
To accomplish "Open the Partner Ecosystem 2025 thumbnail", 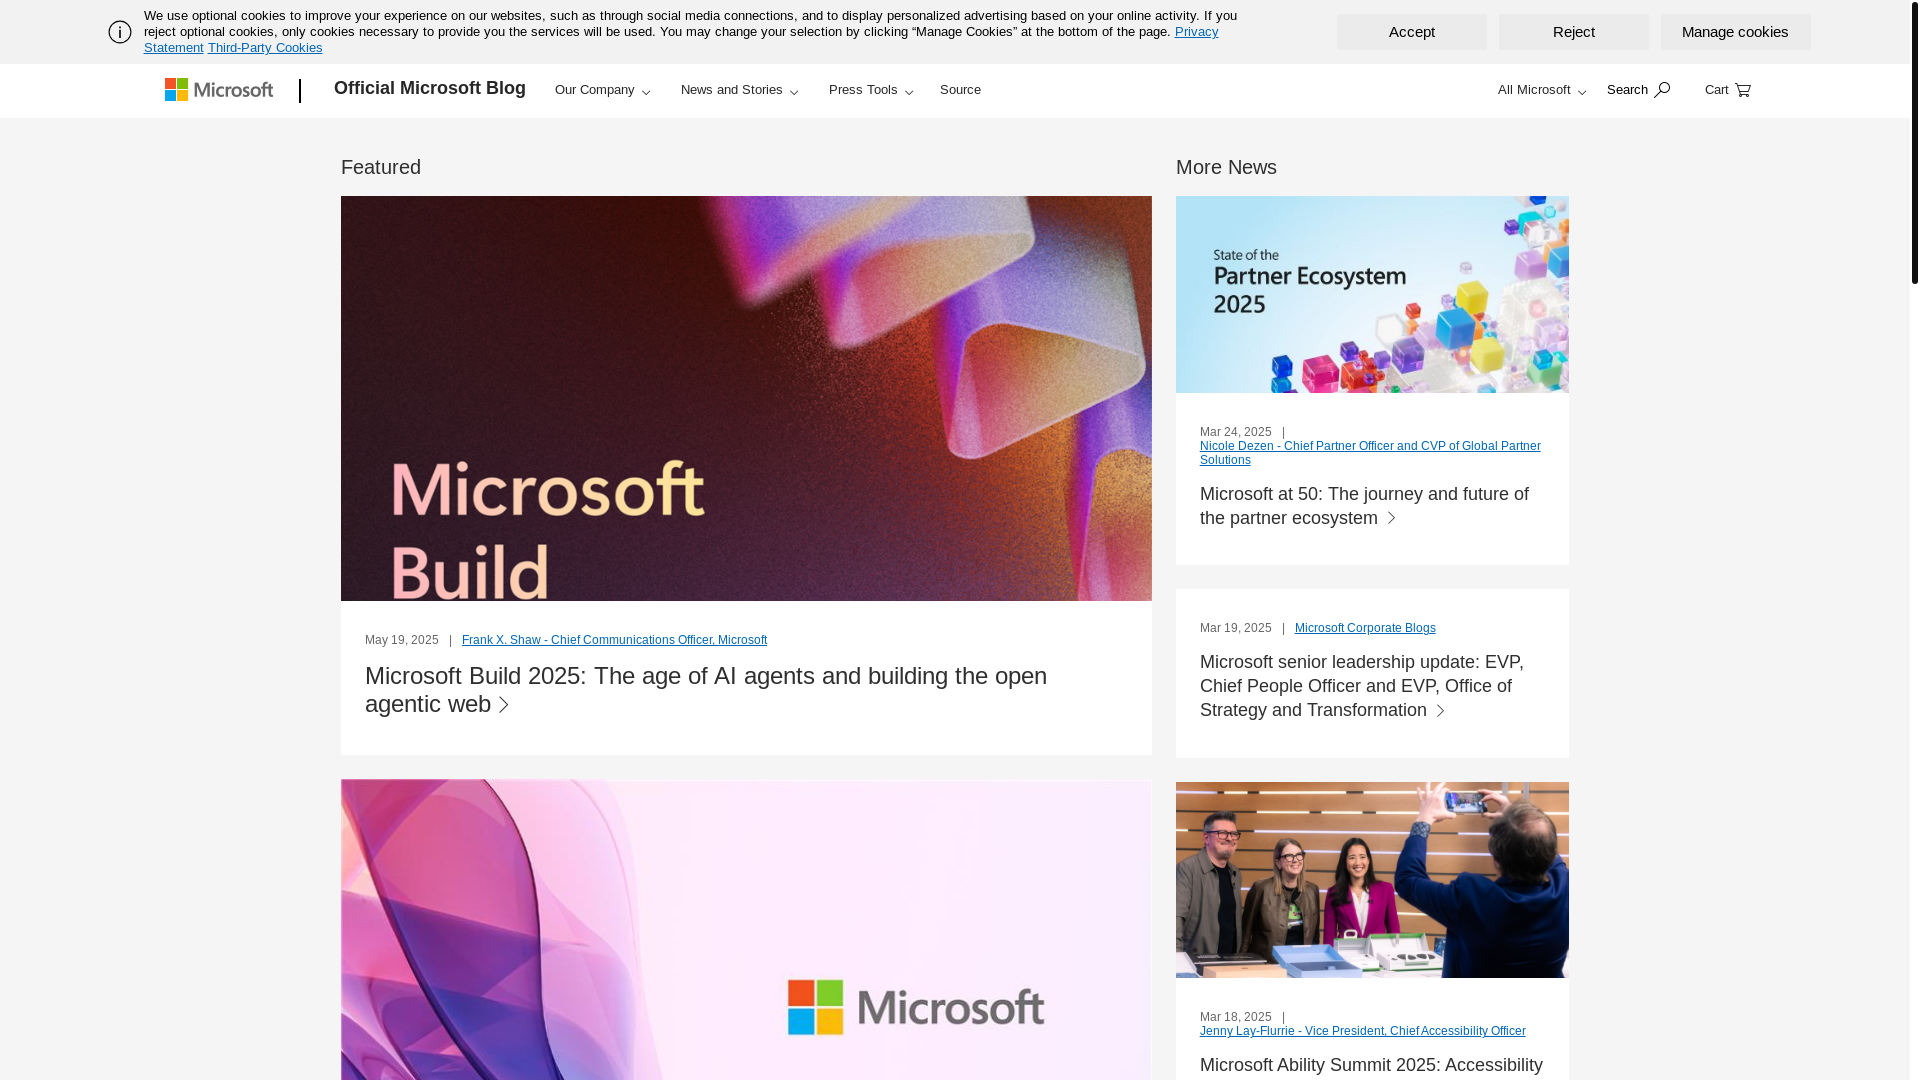I will click(1372, 294).
